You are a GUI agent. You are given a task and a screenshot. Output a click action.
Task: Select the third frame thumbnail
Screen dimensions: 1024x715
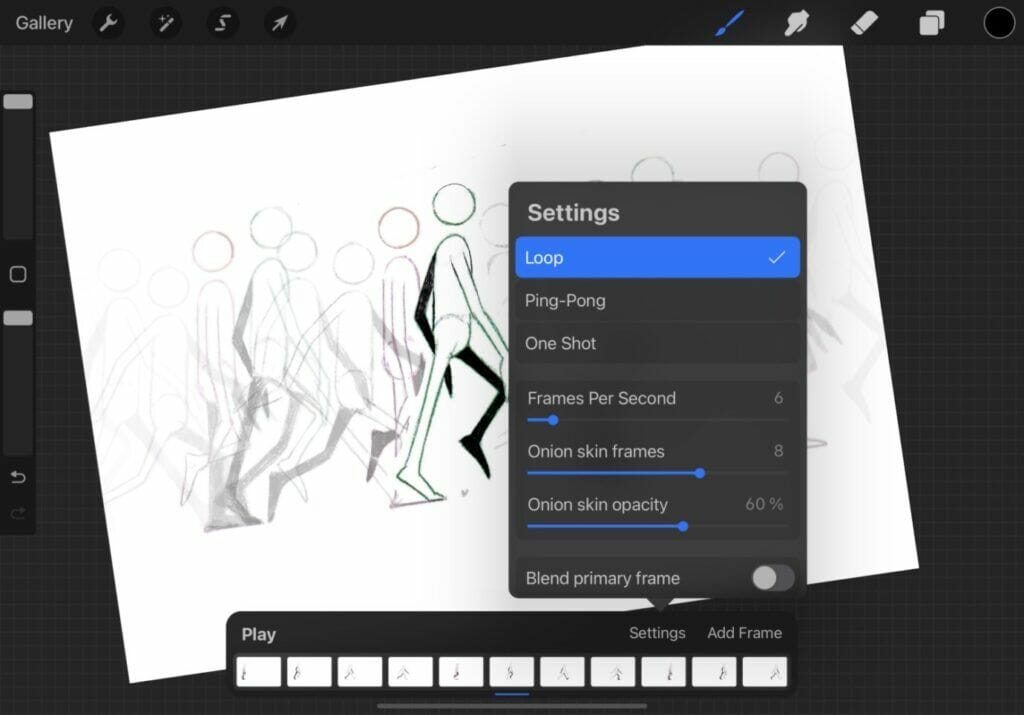click(360, 672)
